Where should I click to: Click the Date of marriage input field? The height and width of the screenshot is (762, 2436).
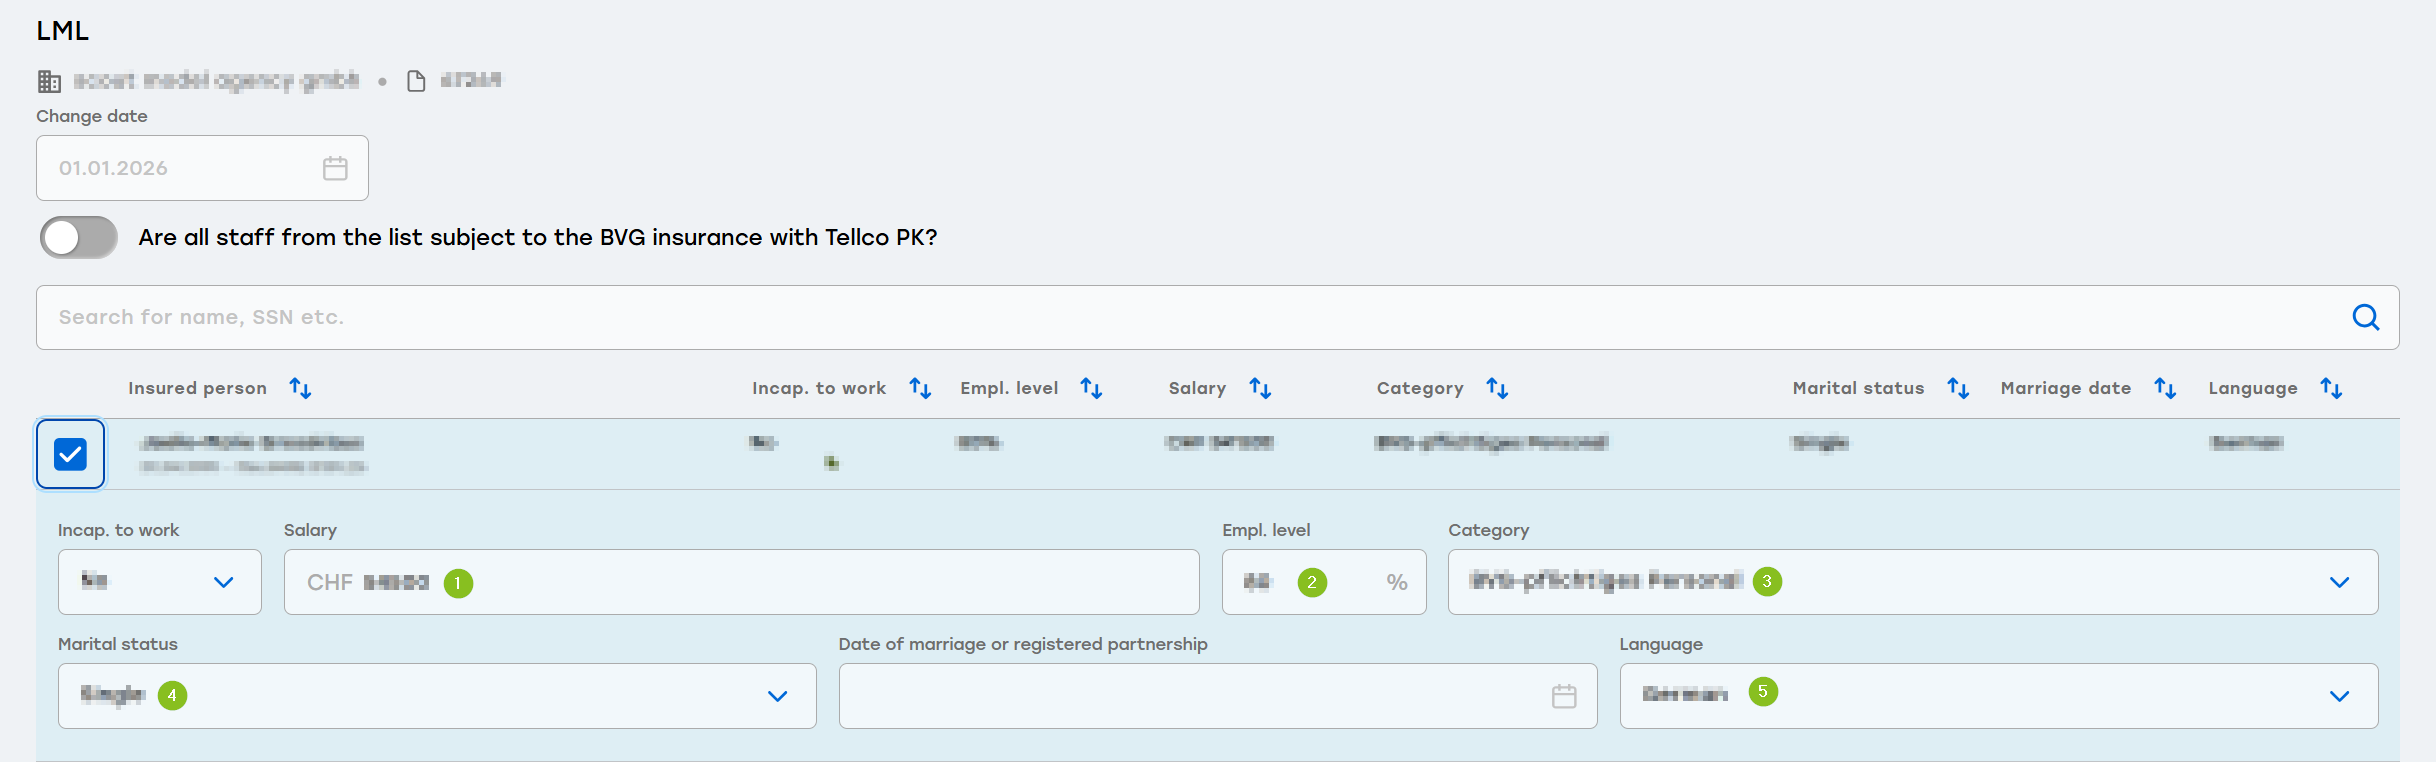[1218, 696]
